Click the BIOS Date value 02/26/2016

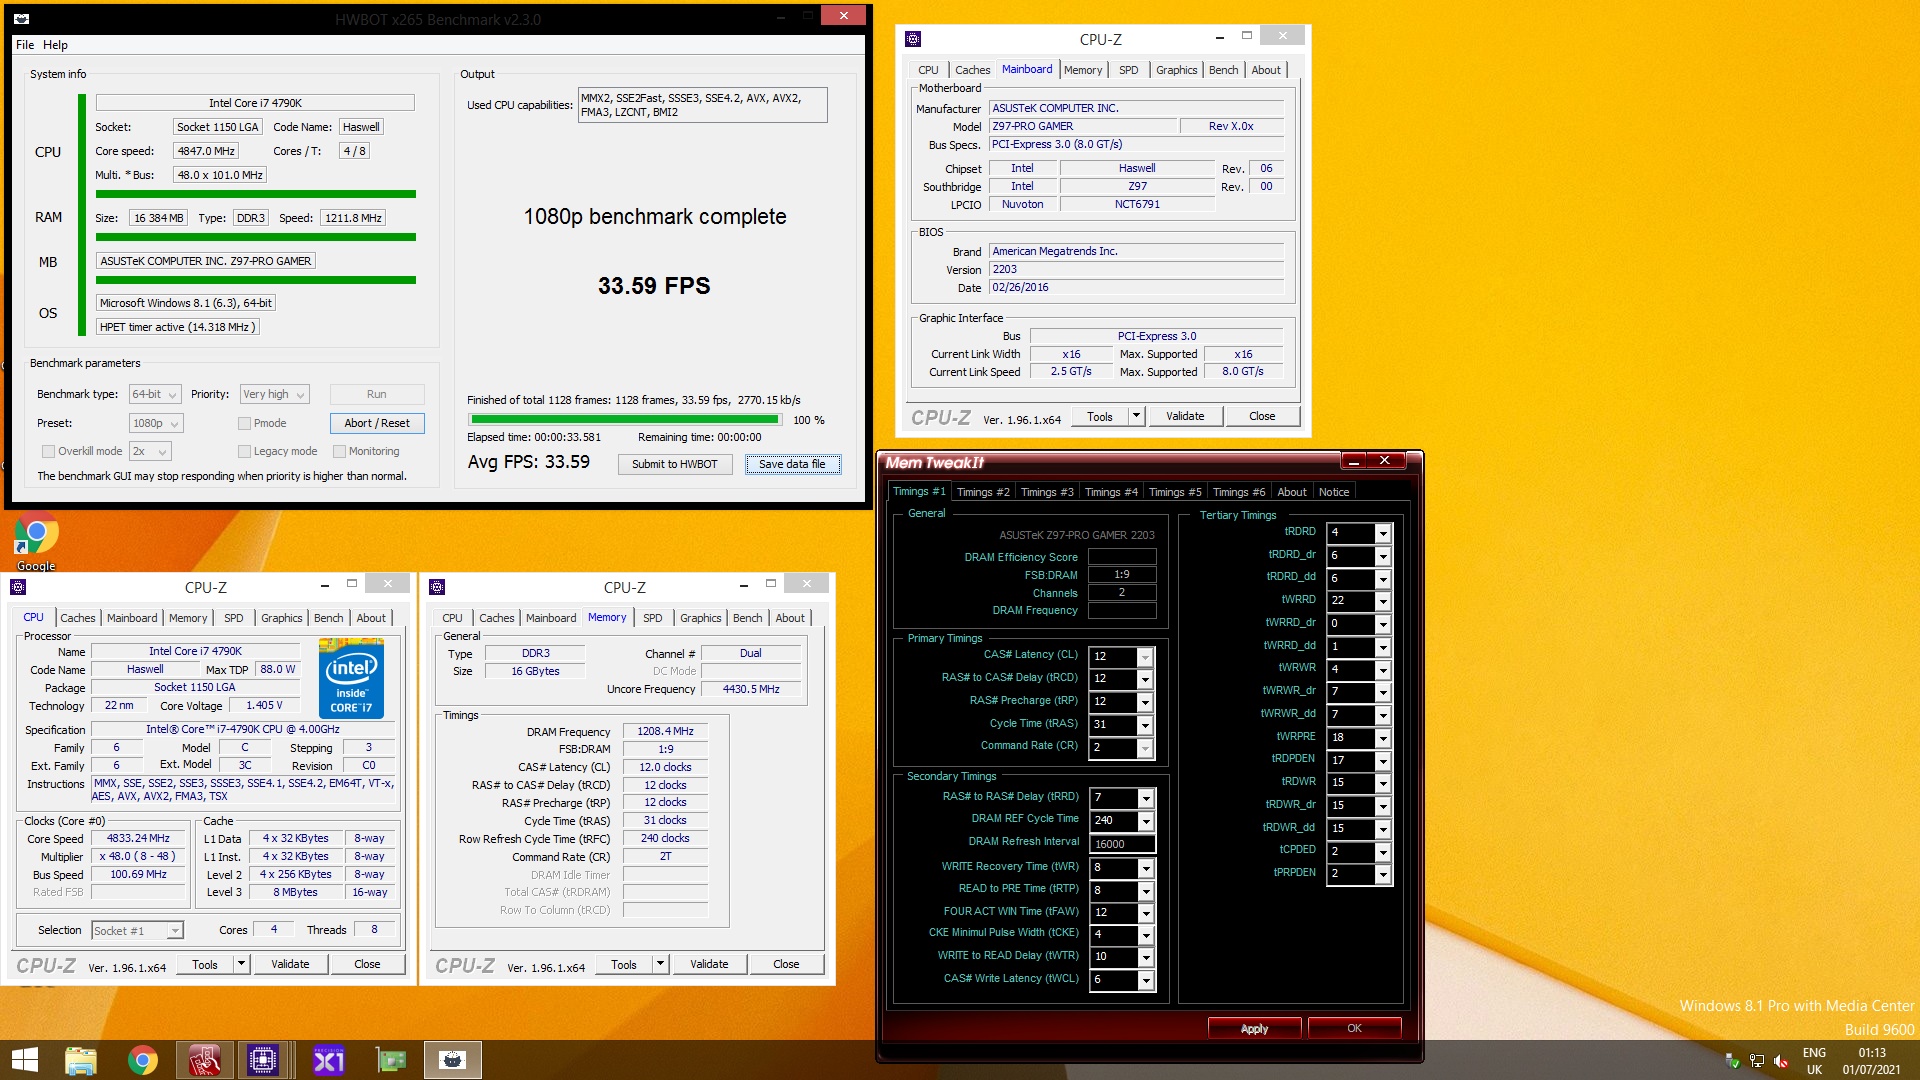(1136, 287)
